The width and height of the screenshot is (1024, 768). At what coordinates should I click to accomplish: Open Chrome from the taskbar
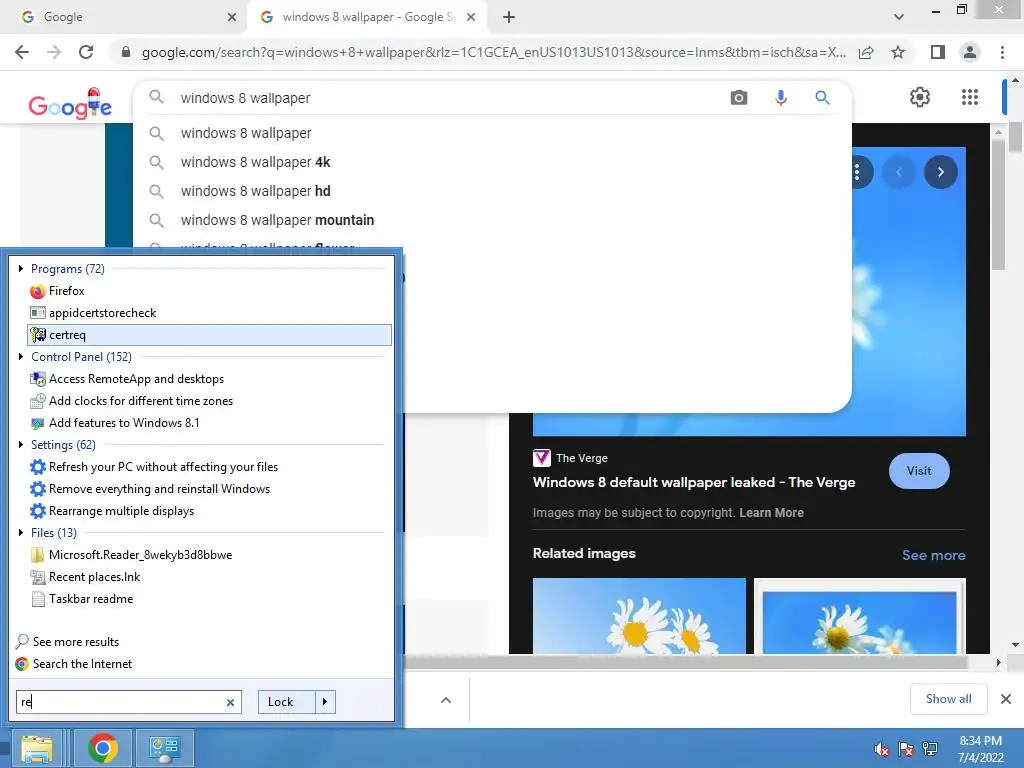pyautogui.click(x=103, y=748)
